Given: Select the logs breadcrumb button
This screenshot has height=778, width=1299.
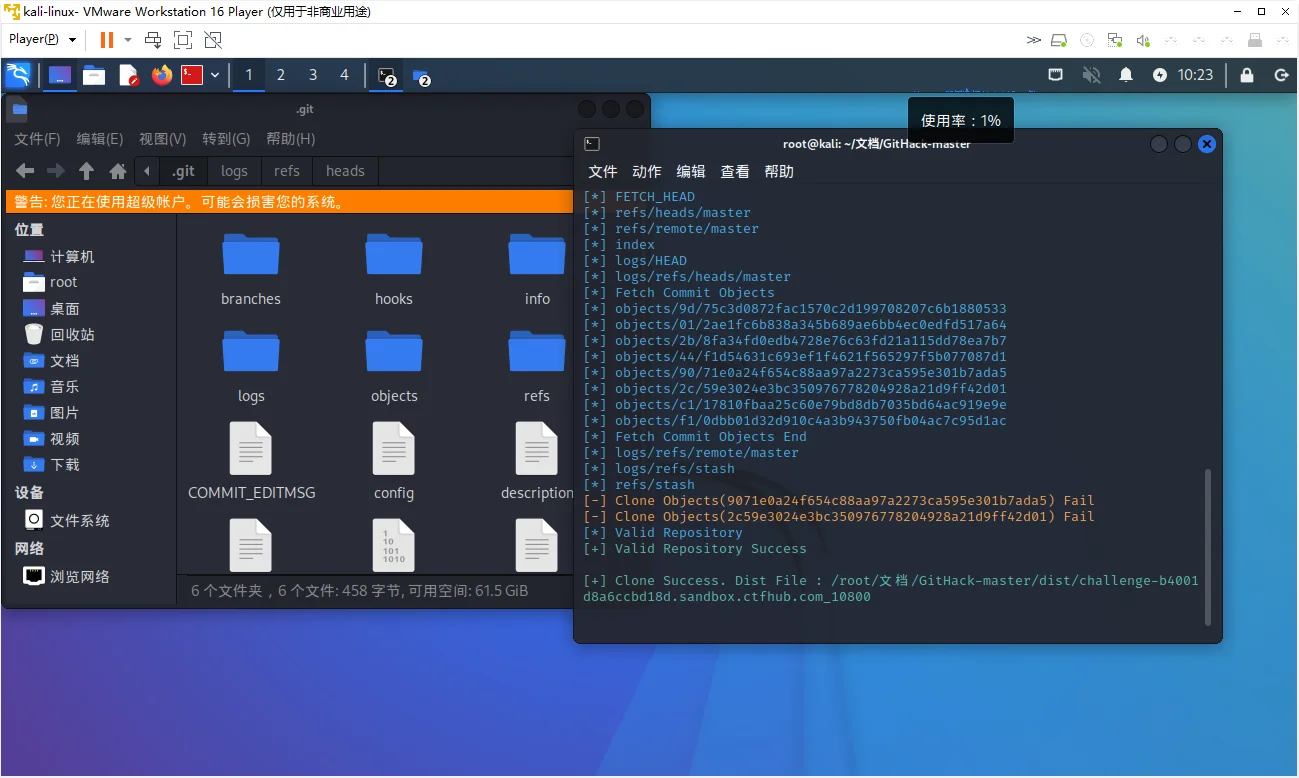Looking at the screenshot, I should click(234, 171).
